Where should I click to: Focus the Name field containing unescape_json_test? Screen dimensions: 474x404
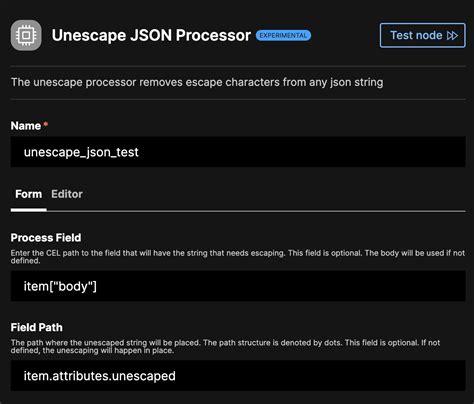(238, 152)
